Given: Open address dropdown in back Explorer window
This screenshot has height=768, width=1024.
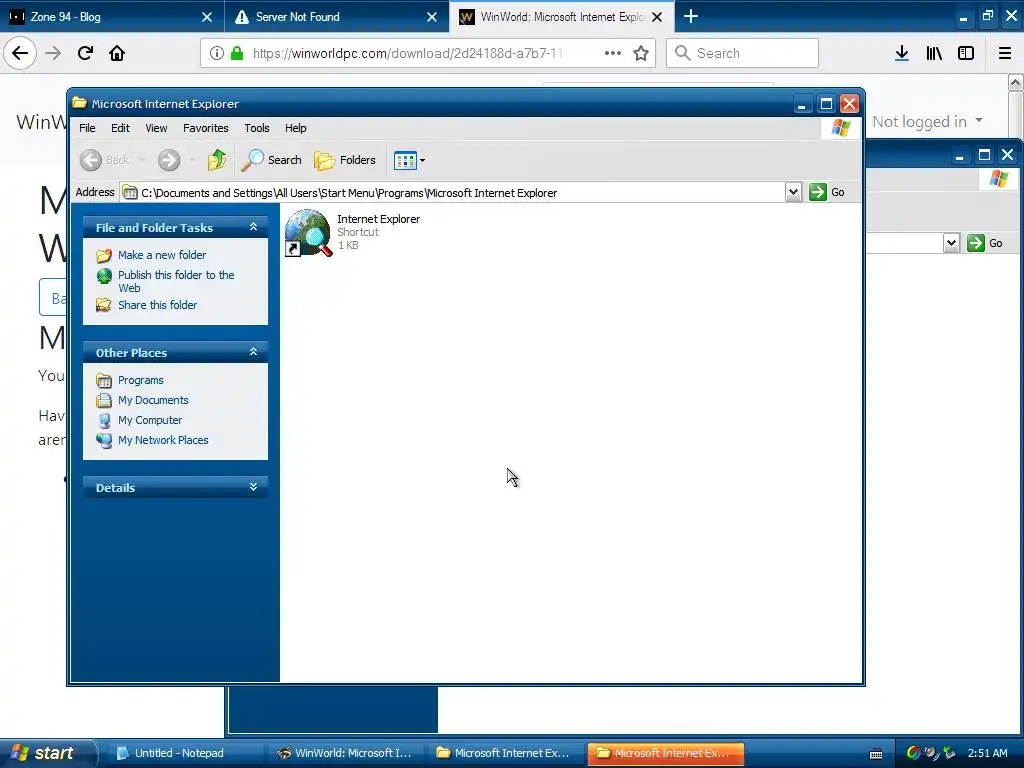Looking at the screenshot, I should click(951, 243).
